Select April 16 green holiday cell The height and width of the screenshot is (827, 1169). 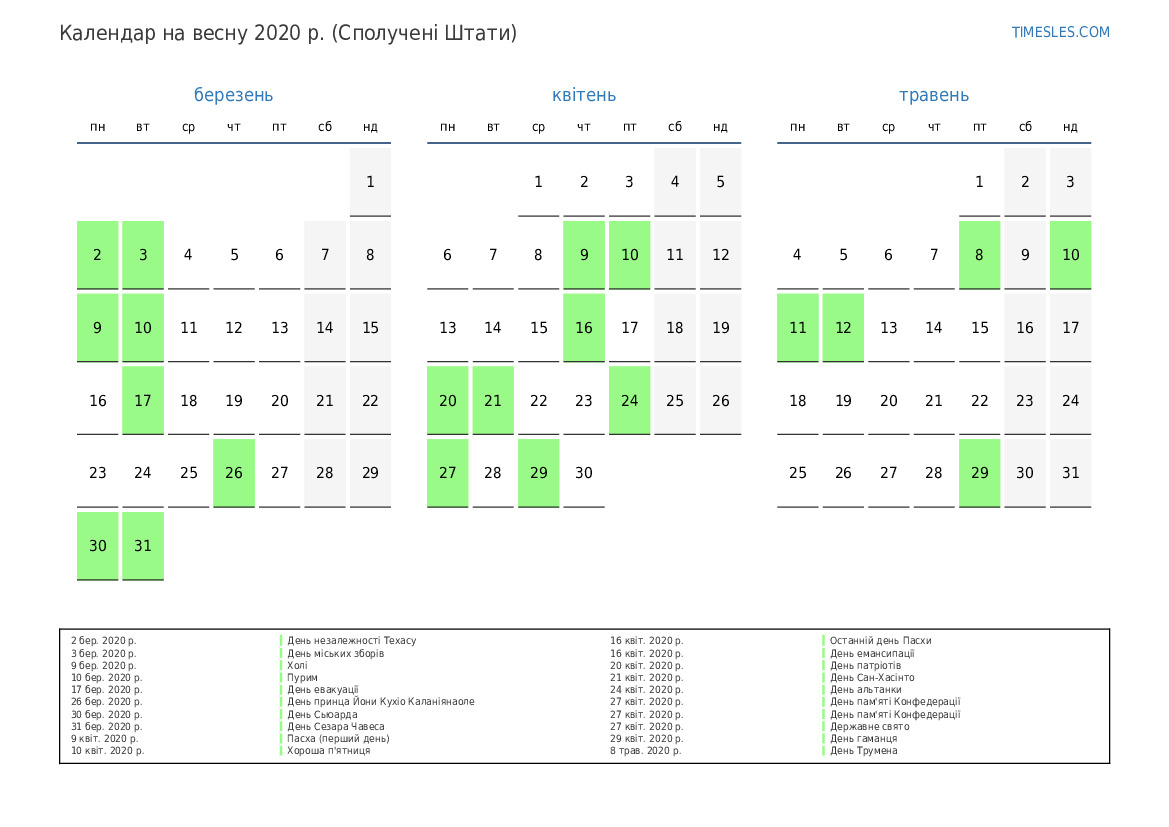584,328
